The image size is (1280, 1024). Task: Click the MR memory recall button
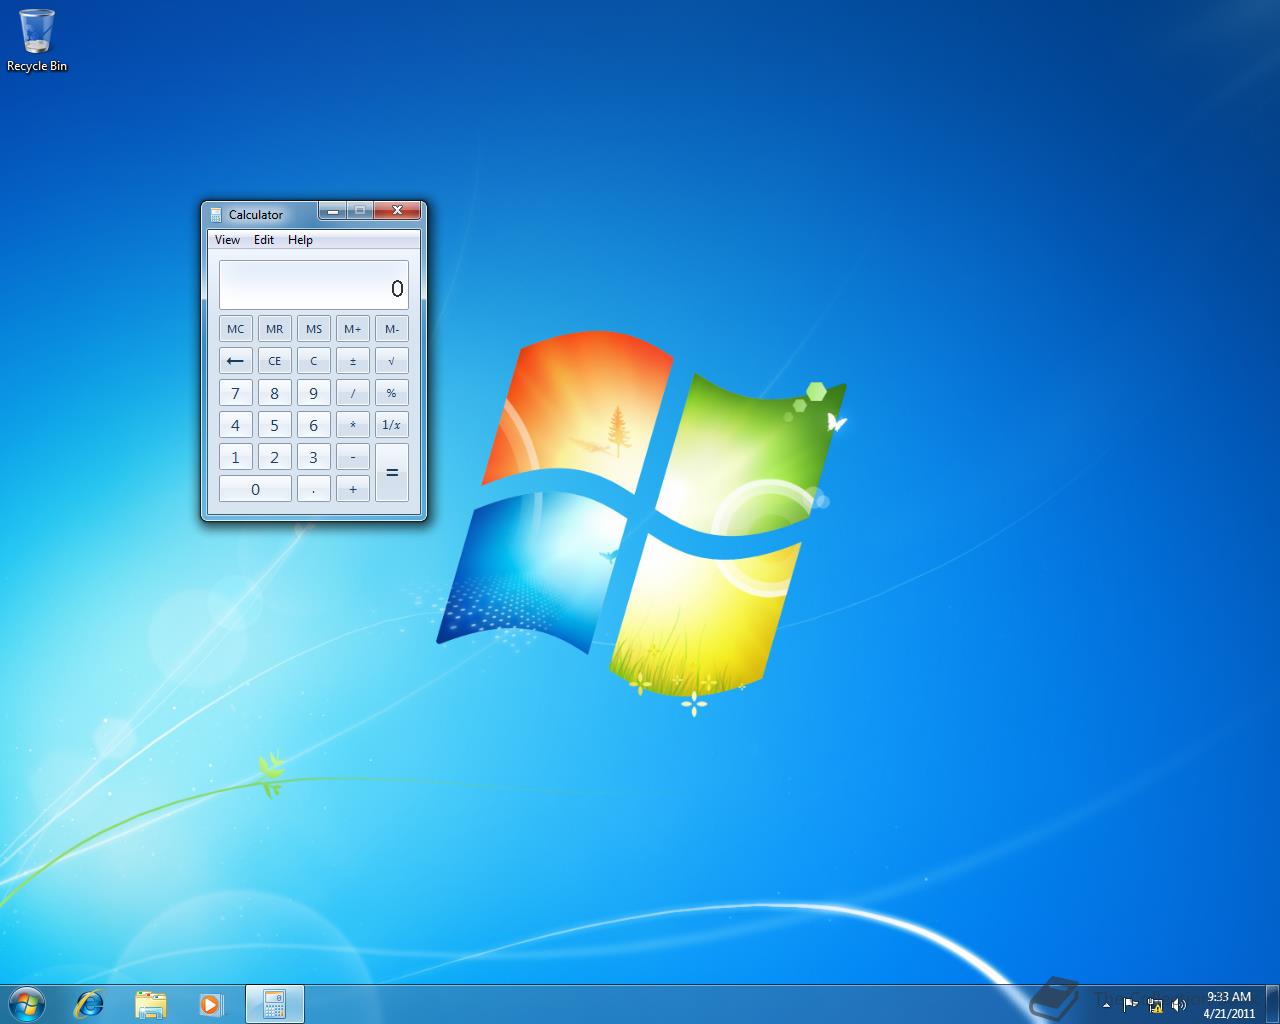pyautogui.click(x=275, y=329)
